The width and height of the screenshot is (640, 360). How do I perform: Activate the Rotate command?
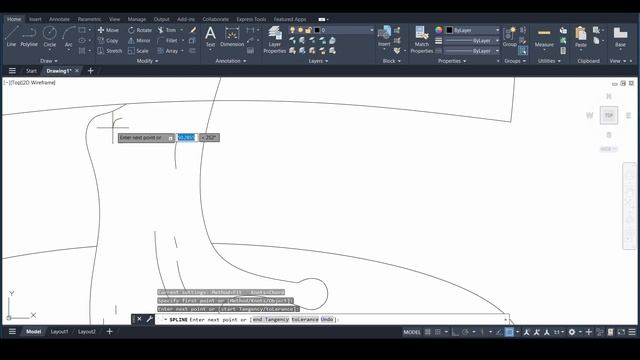pyautogui.click(x=140, y=30)
